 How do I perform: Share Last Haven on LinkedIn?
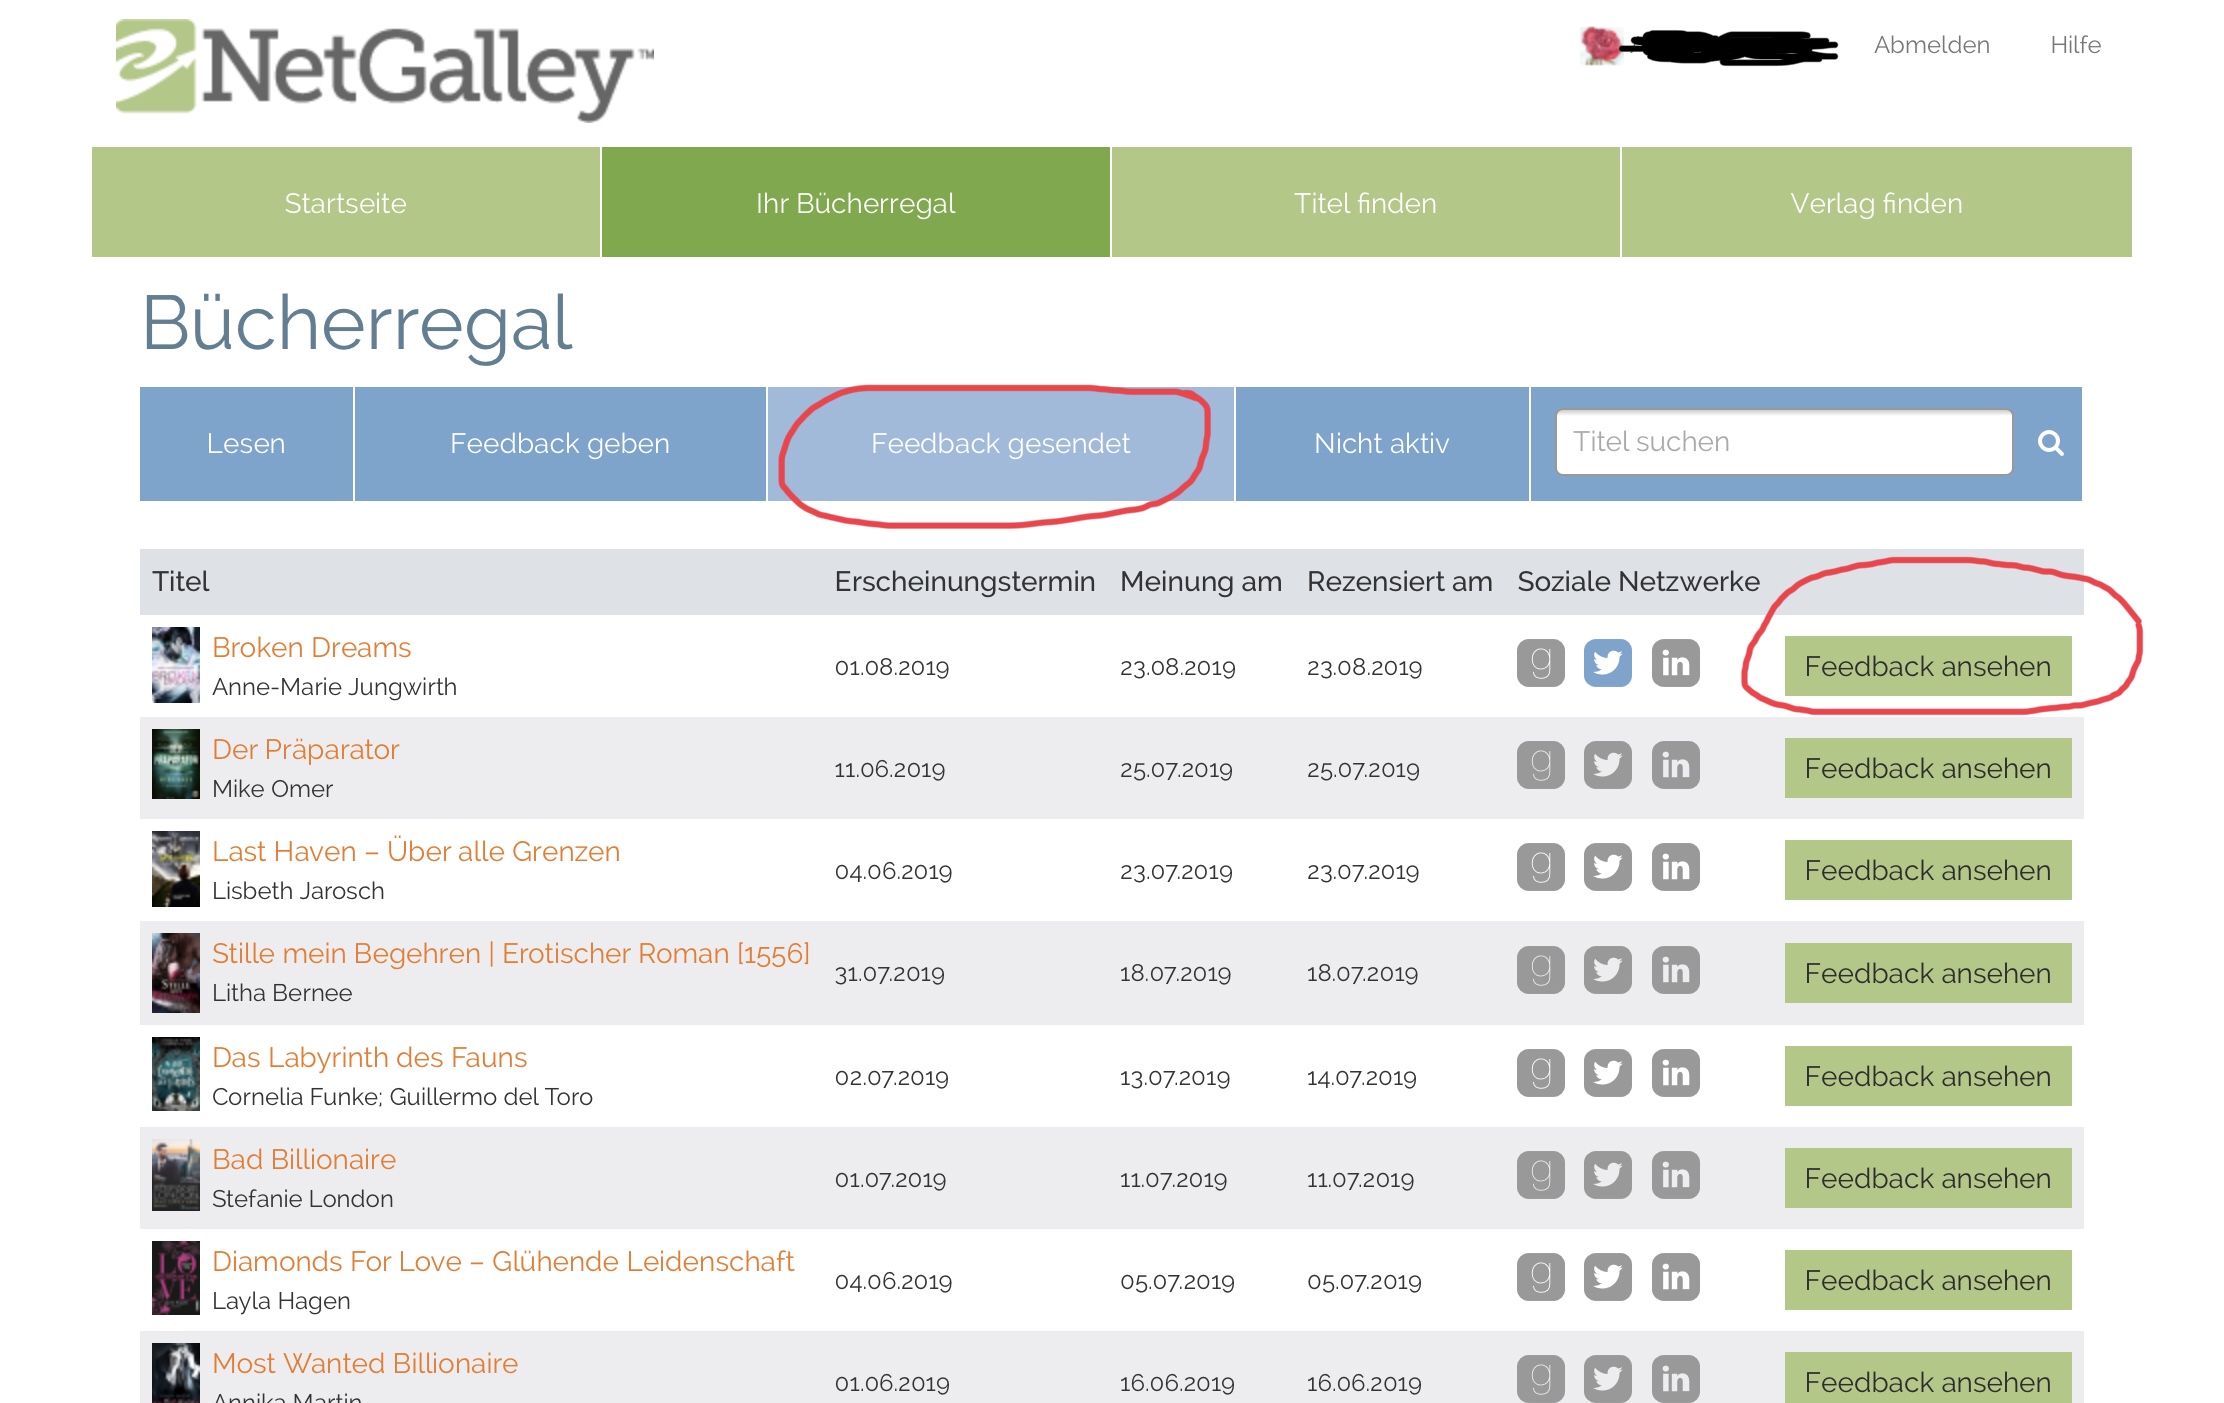pos(1676,867)
